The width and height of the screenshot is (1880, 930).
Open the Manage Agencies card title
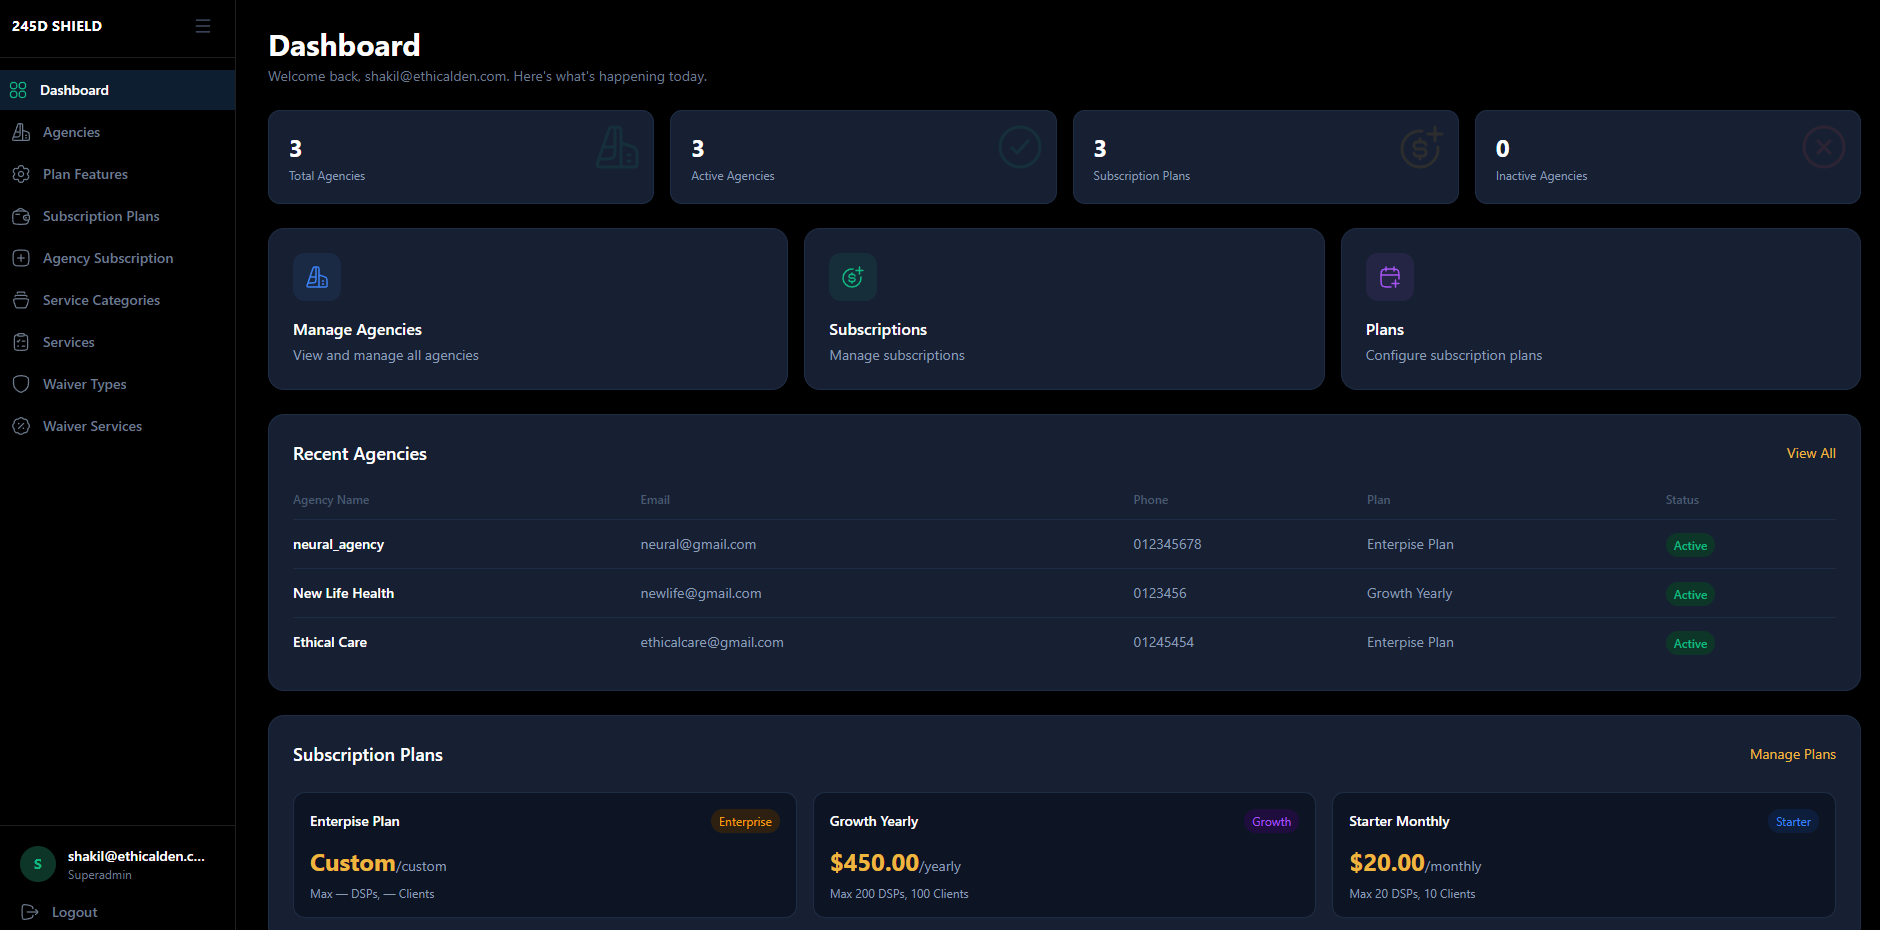(x=357, y=329)
